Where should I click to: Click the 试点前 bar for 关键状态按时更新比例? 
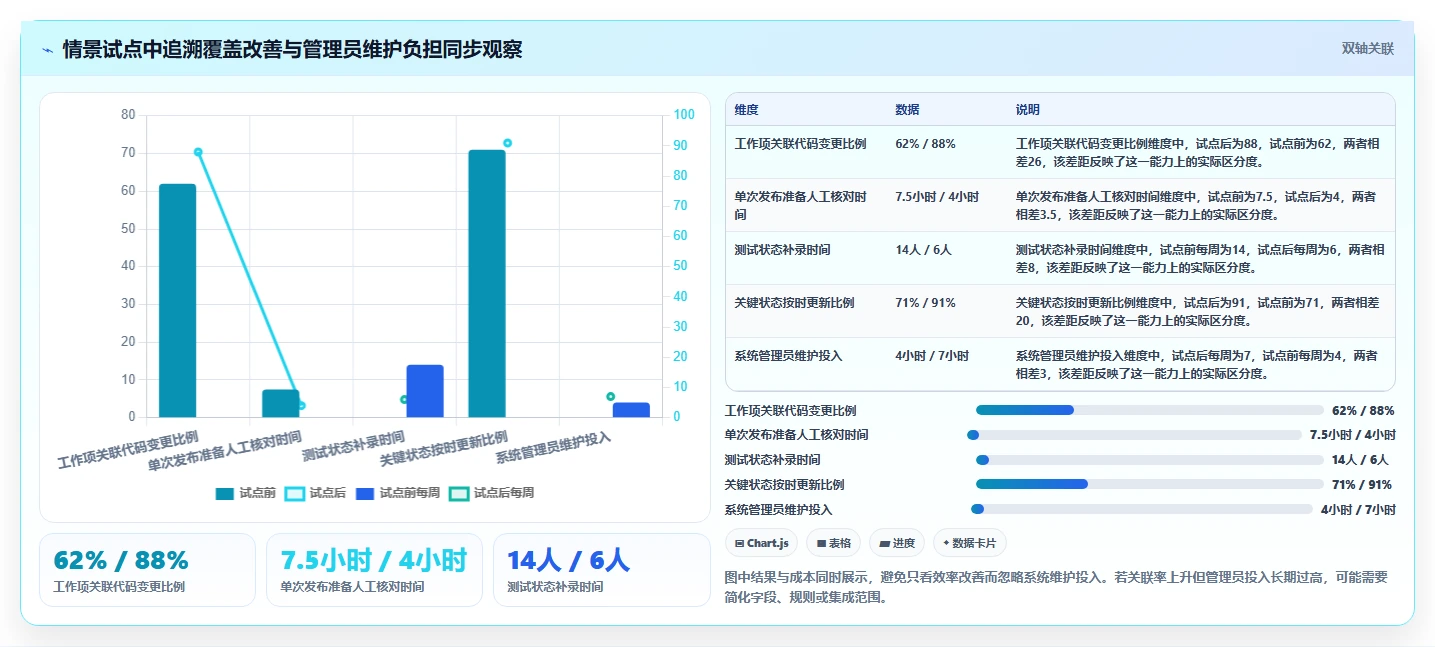click(487, 284)
